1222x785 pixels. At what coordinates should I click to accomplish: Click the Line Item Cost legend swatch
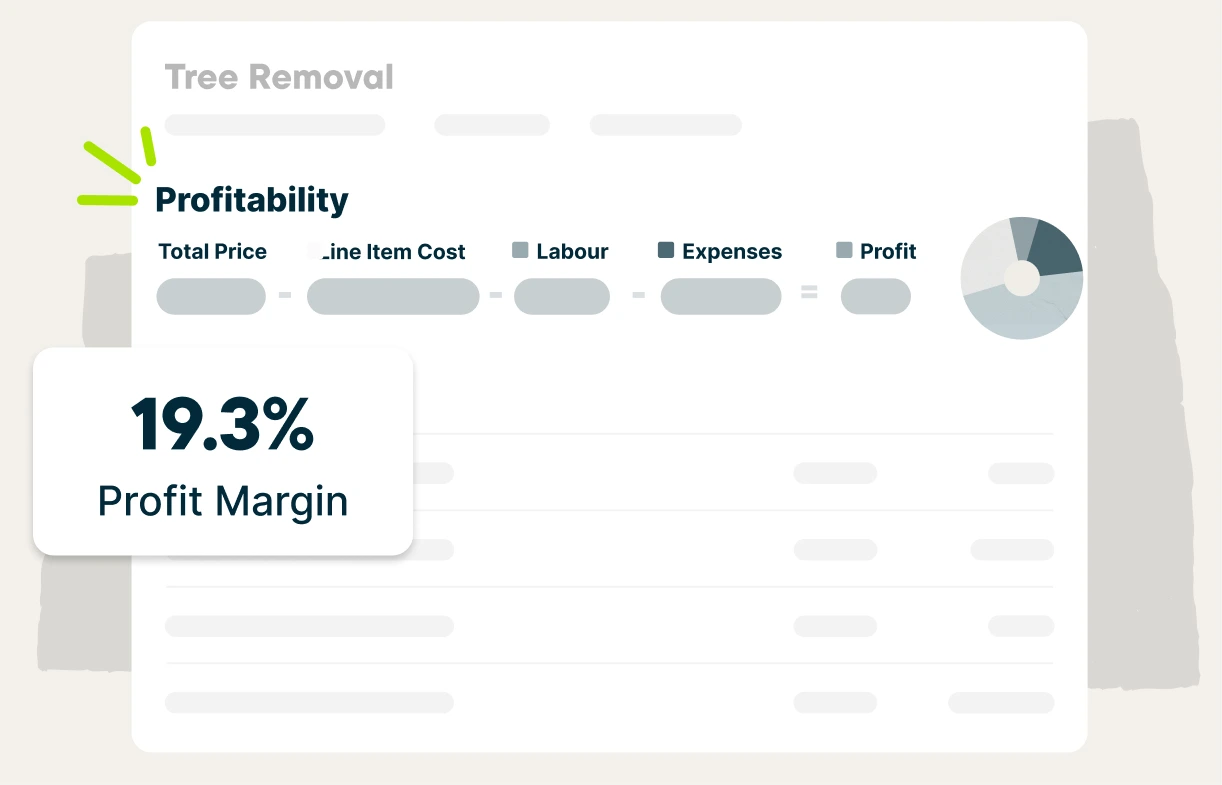pos(314,248)
